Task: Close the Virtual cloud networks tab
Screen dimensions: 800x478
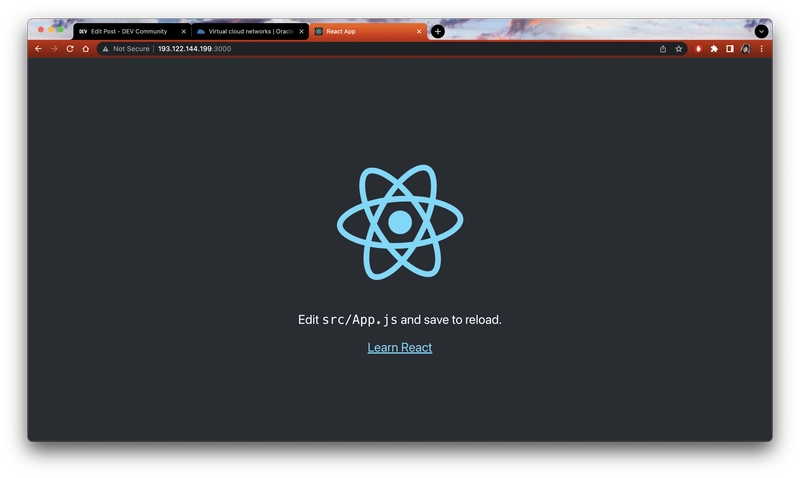Action: click(302, 32)
